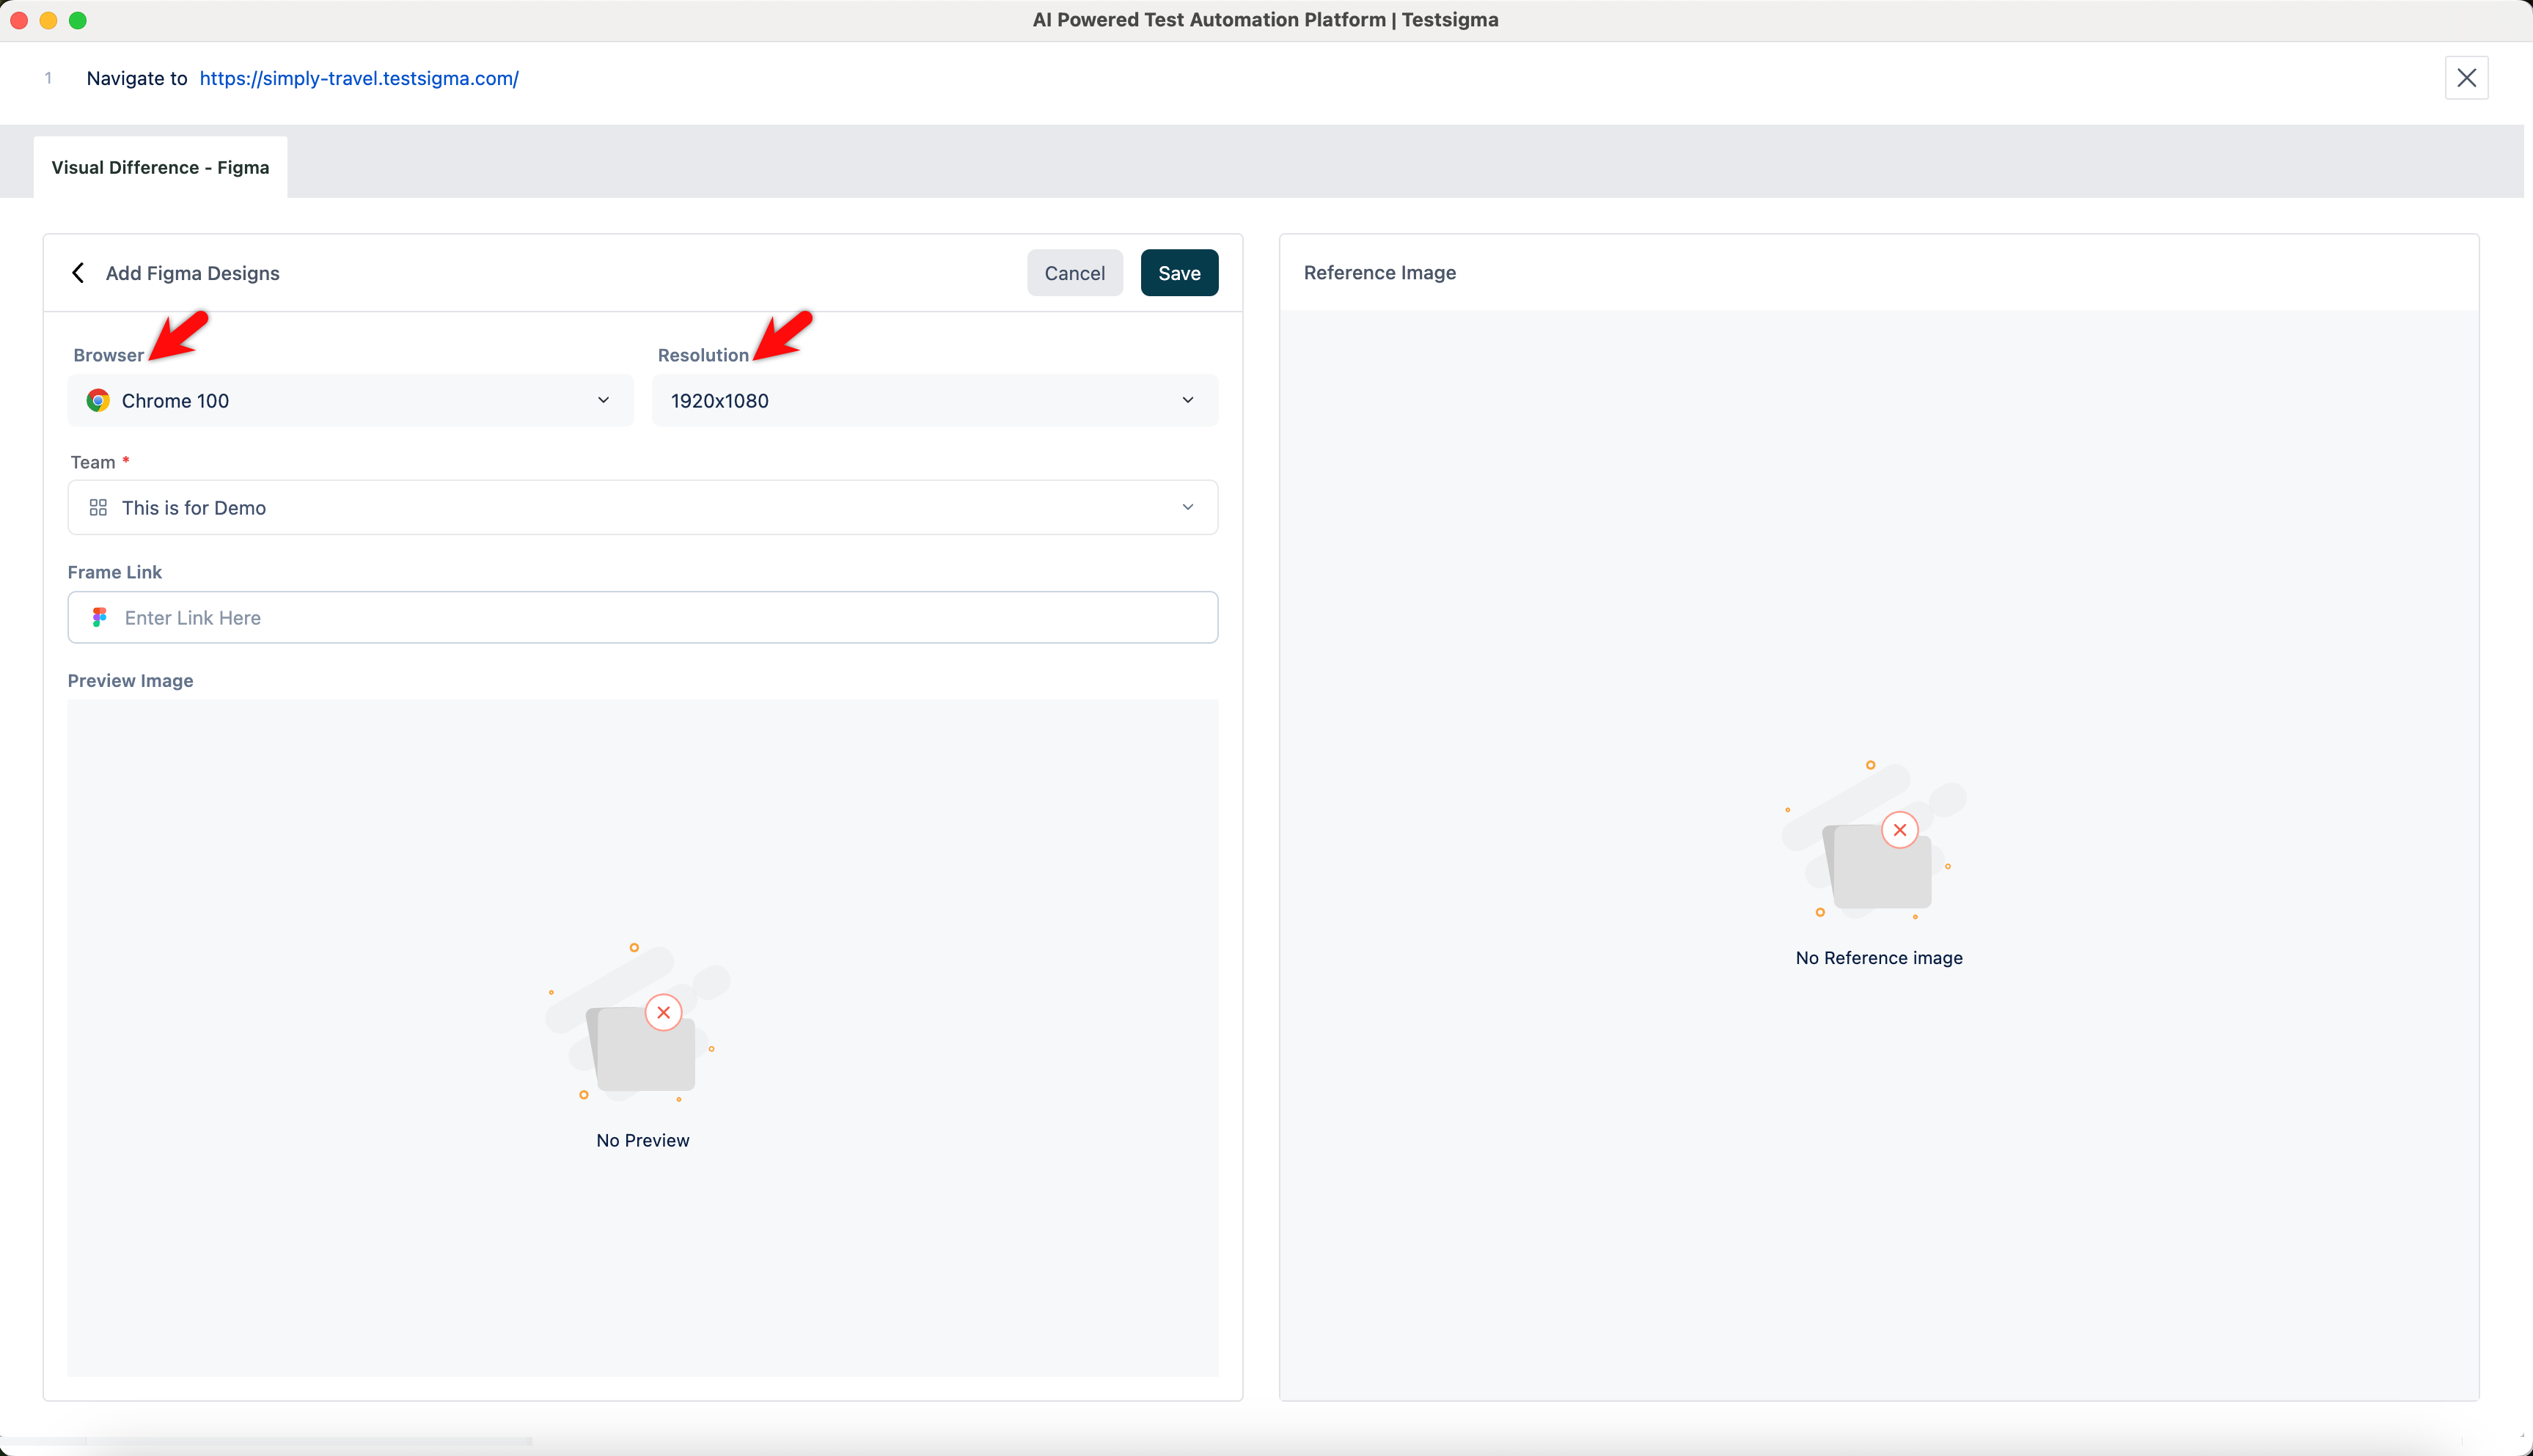Dismiss the Navigate to step with the X icon
The width and height of the screenshot is (2533, 1456).
(2467, 78)
